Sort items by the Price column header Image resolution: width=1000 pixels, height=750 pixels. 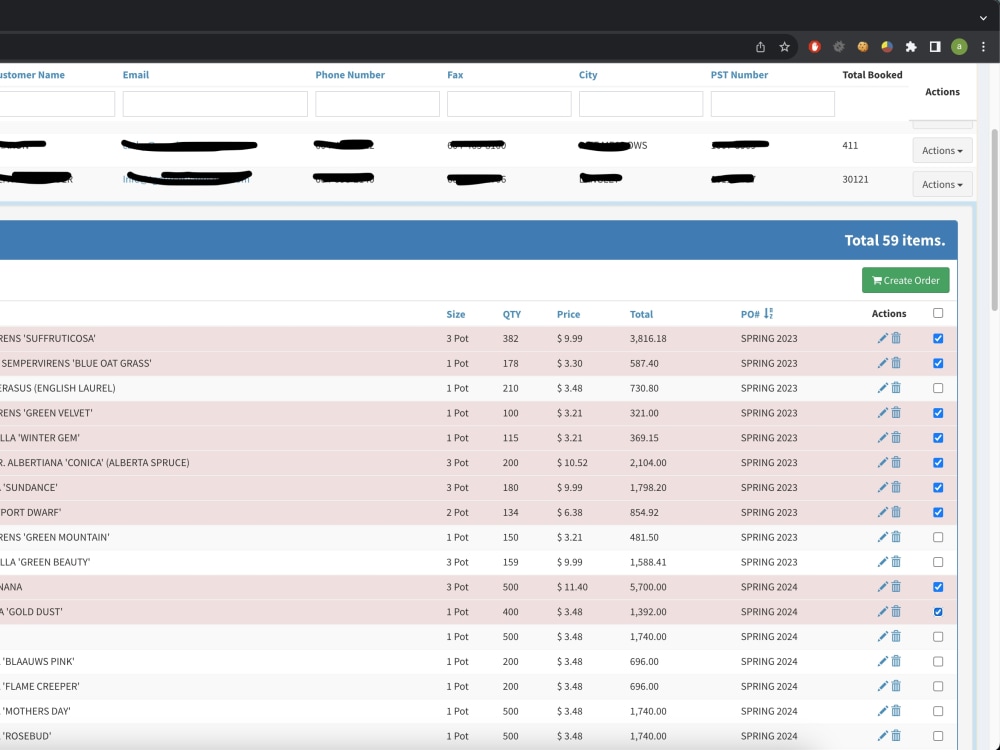pos(568,313)
